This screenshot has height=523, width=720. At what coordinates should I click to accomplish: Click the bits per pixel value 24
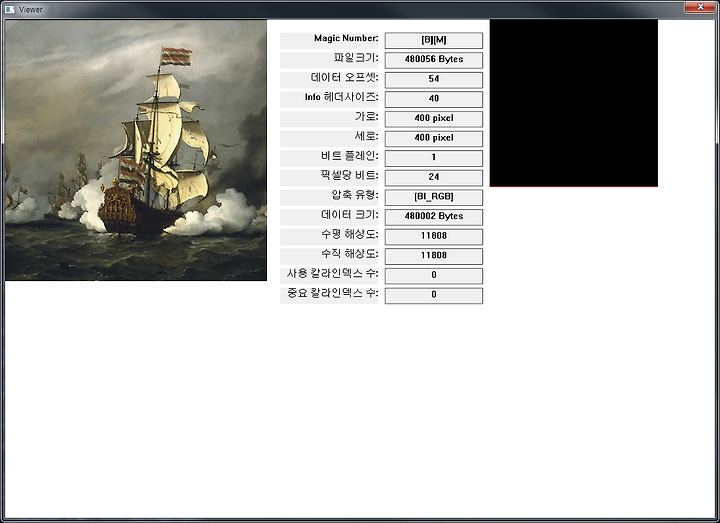[433, 178]
